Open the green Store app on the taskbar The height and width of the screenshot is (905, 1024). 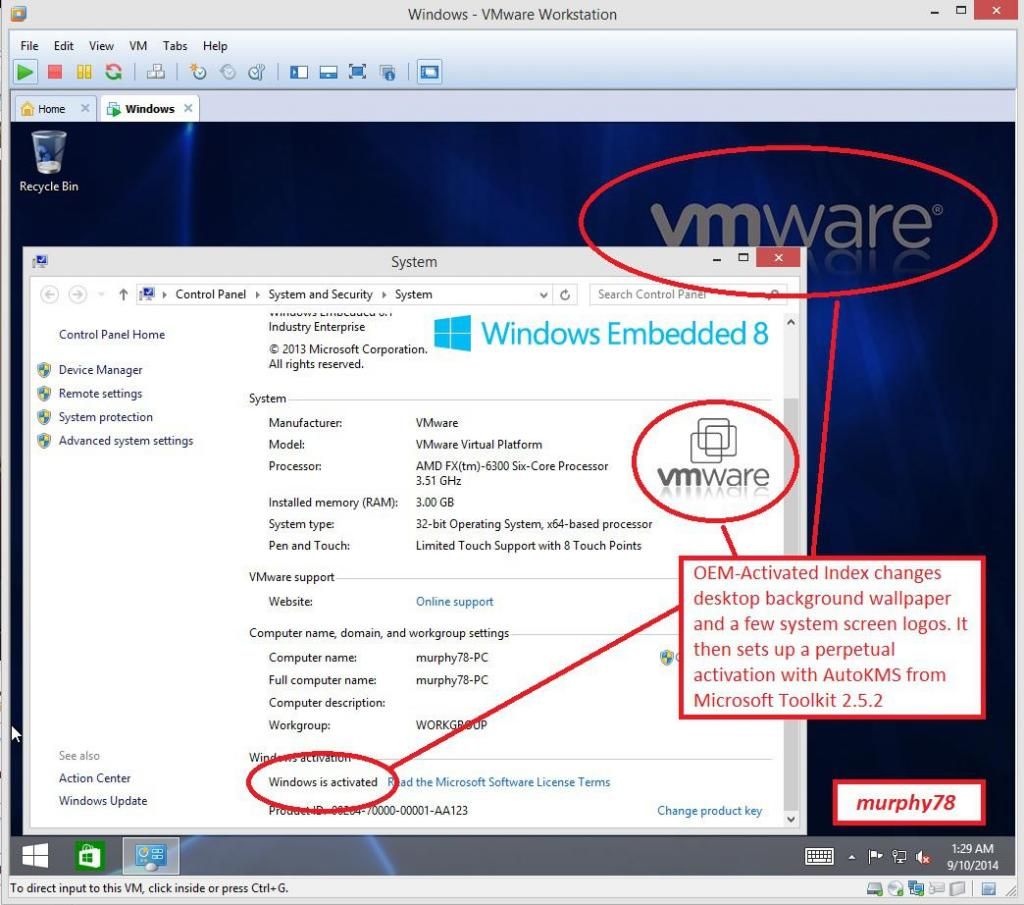(x=89, y=855)
